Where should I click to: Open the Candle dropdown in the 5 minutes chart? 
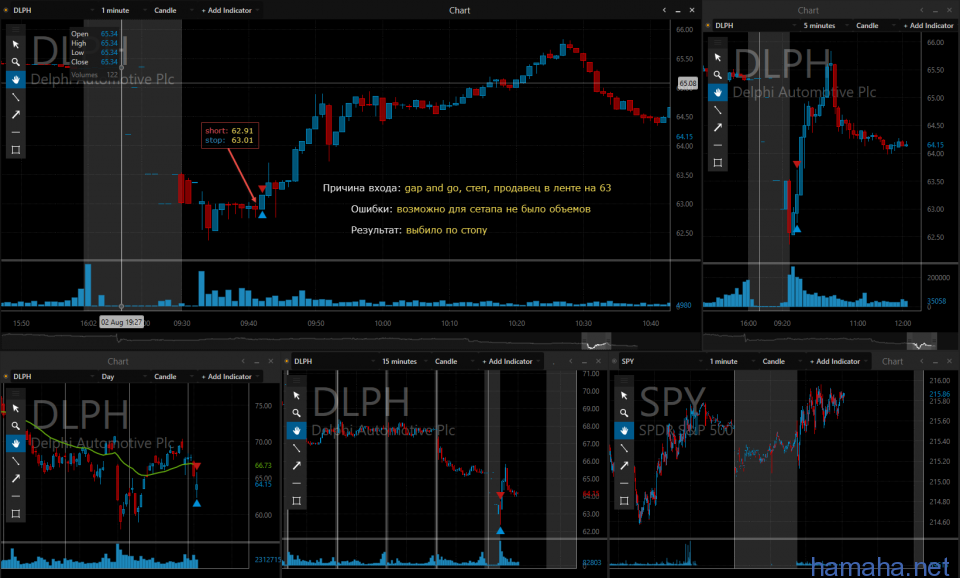pos(867,26)
